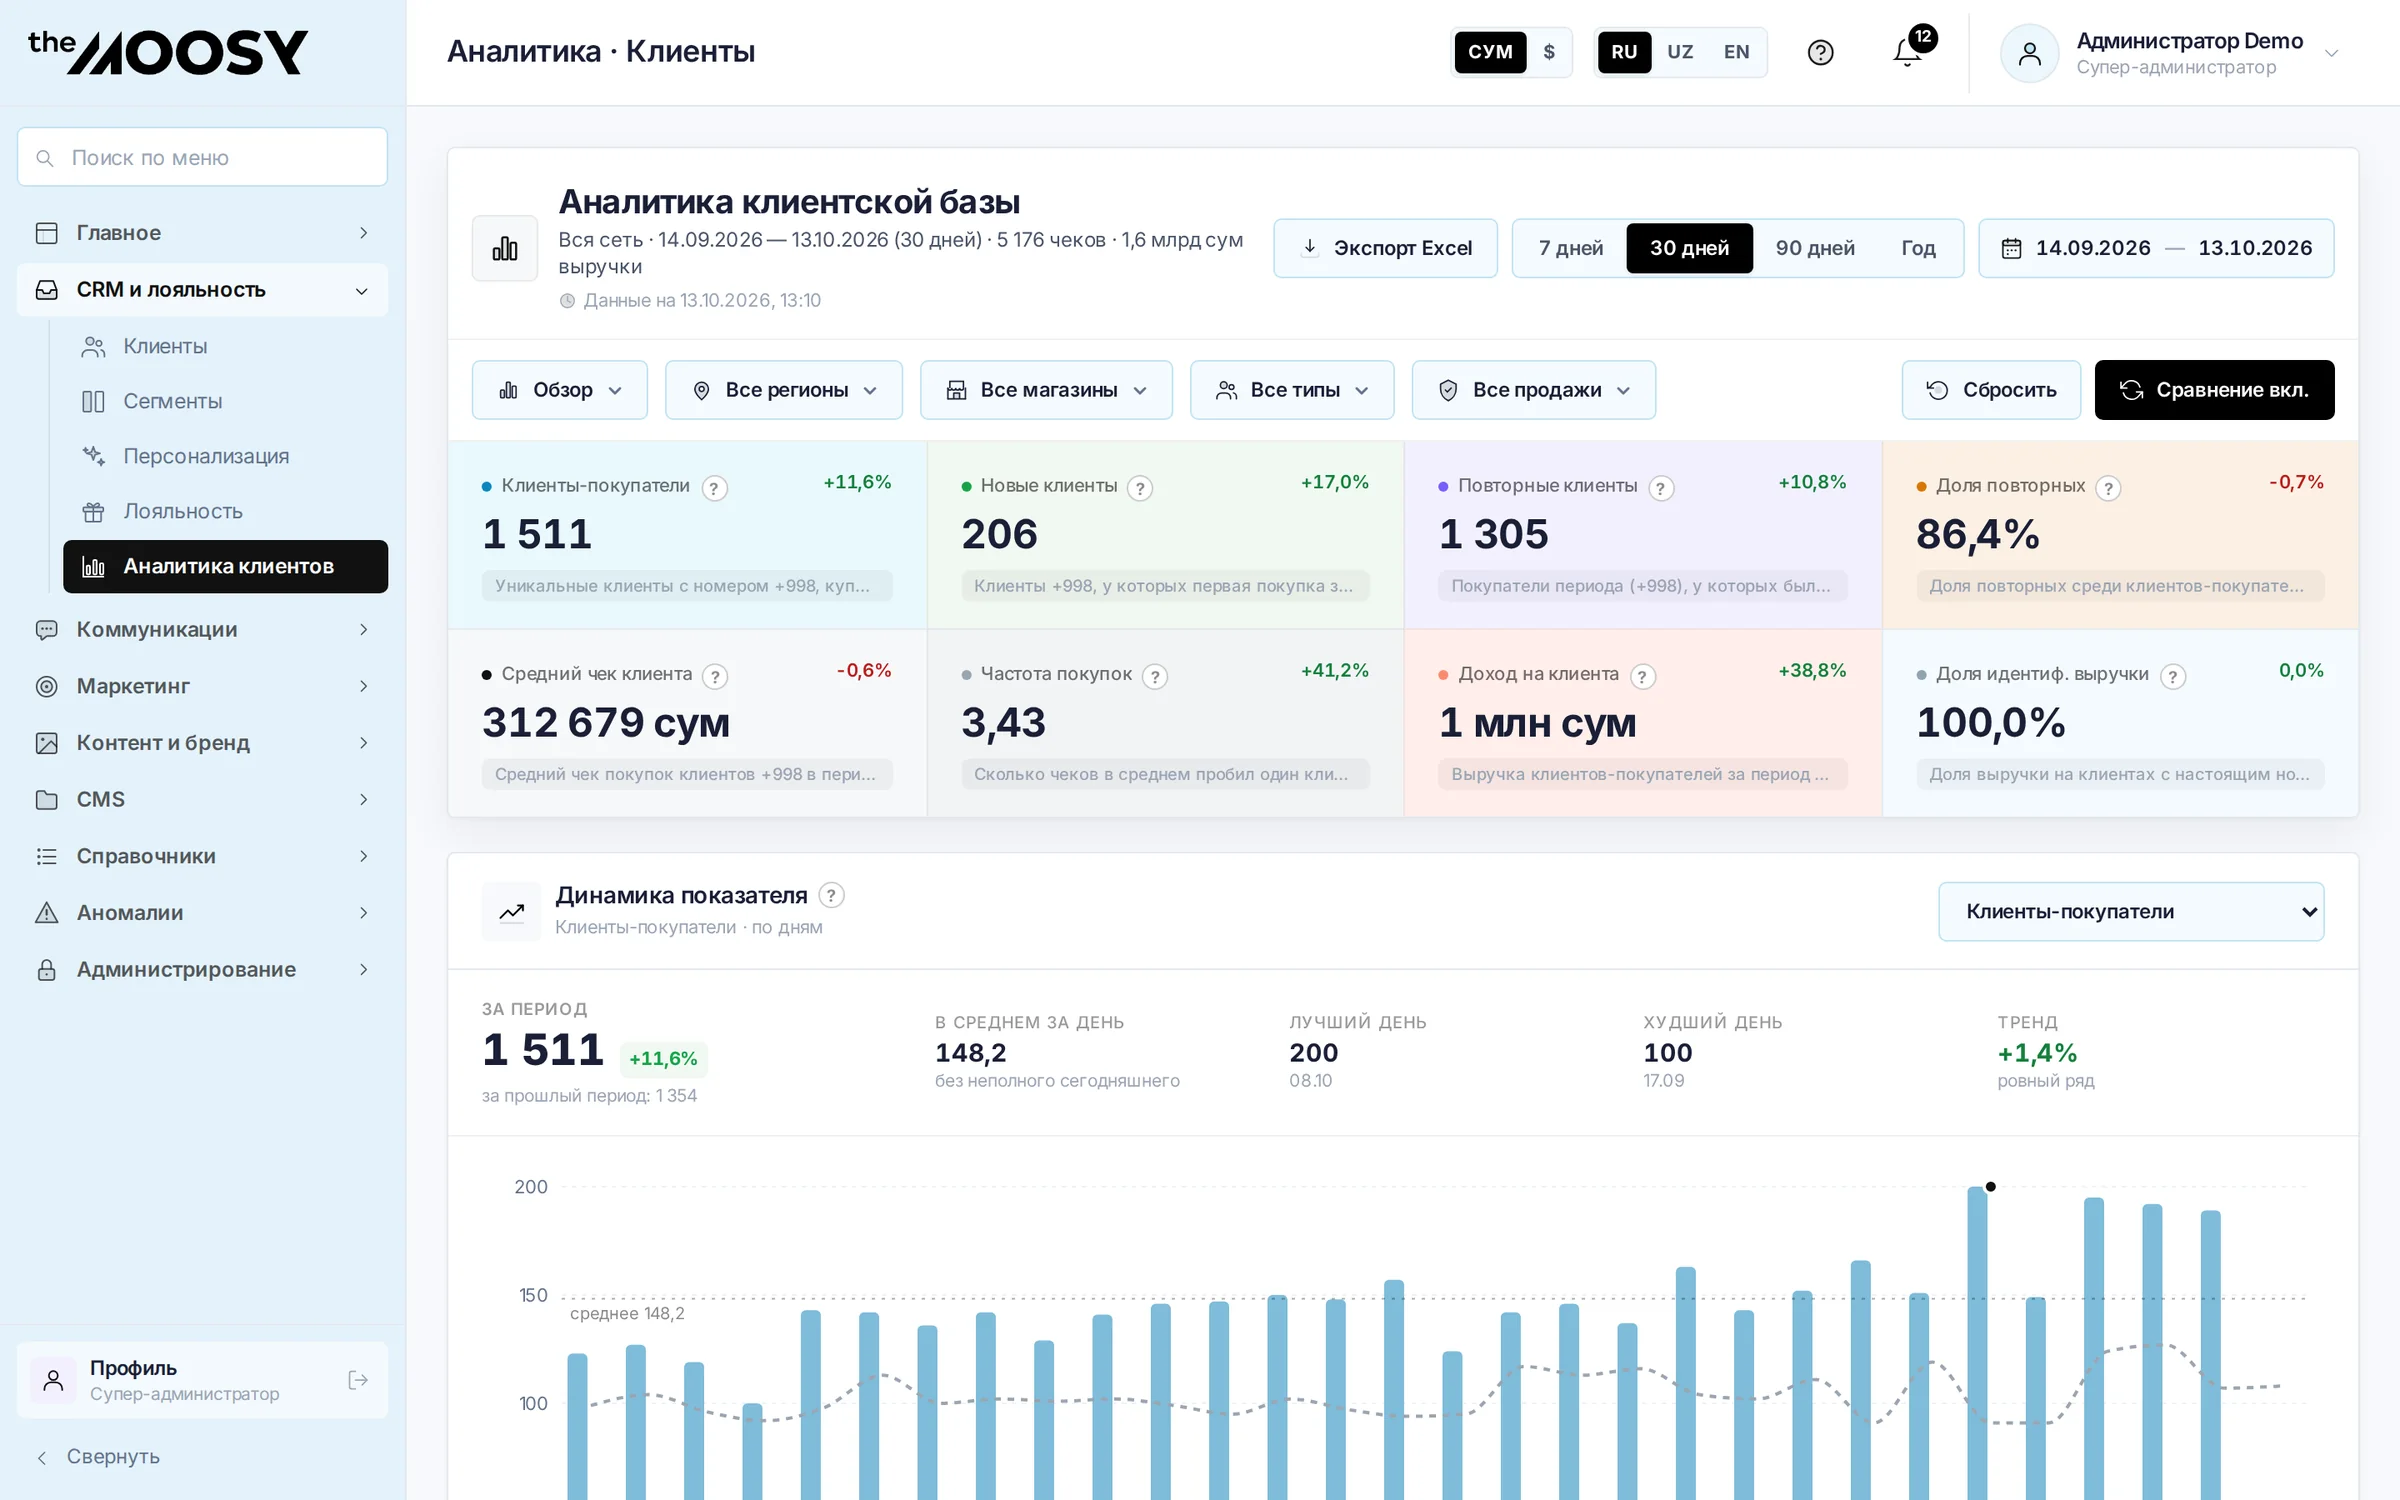Viewport: 2400px width, 1500px height.
Task: Show tooltip for Повторные клиенты metric
Action: pyautogui.click(x=1661, y=488)
